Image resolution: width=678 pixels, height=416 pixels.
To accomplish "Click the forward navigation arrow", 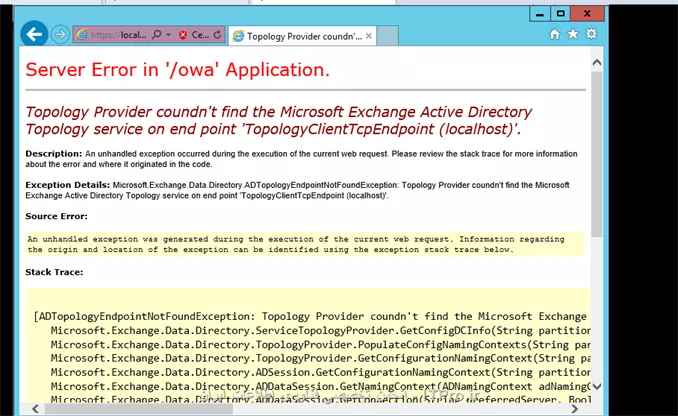I will tap(60, 34).
